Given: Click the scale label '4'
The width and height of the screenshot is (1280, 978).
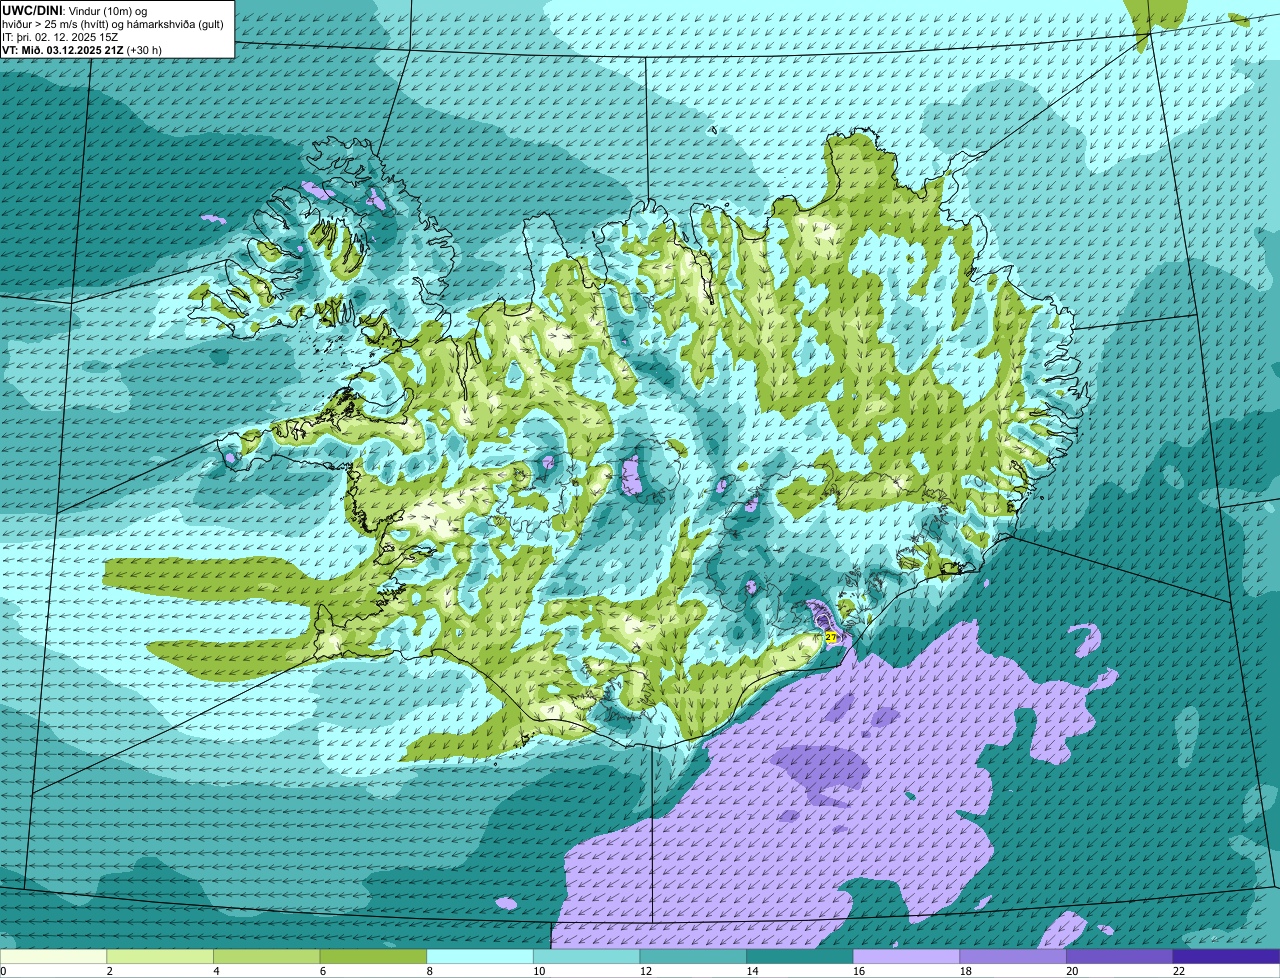Looking at the screenshot, I should click(x=216, y=971).
